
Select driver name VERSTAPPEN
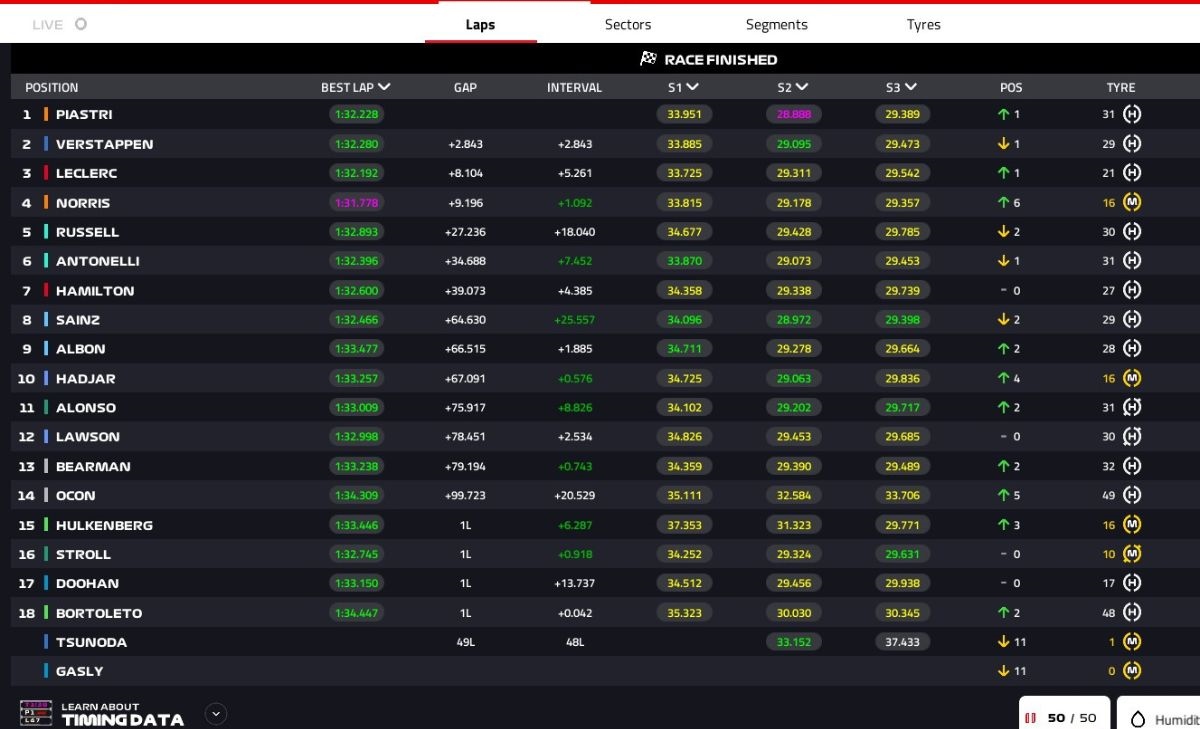pos(104,144)
